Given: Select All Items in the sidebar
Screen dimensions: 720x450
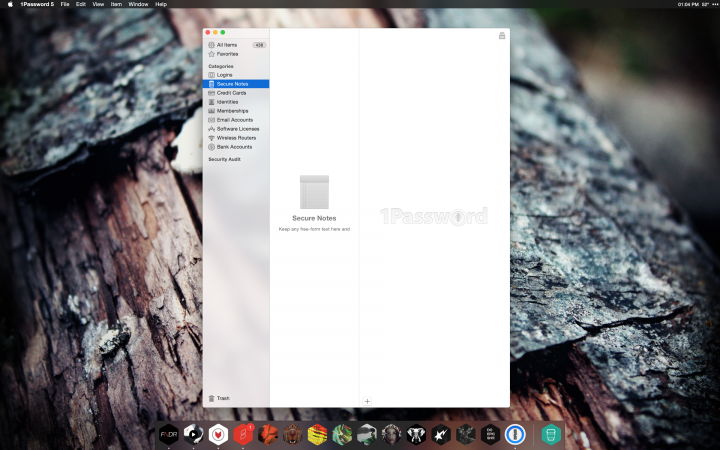Looking at the screenshot, I should (x=236, y=45).
